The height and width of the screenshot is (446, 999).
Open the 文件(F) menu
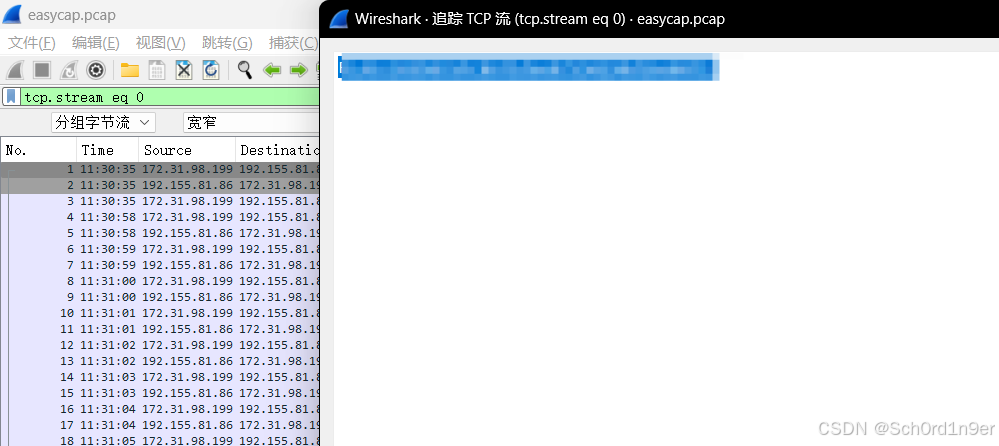click(x=32, y=43)
